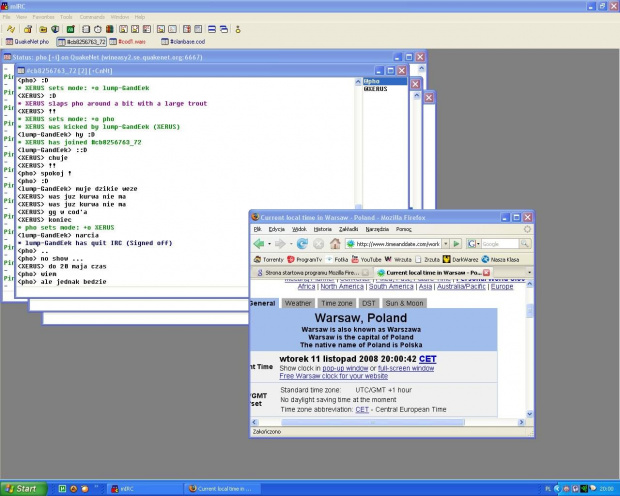Click the green Go arrow beside the address bar

pos(457,243)
